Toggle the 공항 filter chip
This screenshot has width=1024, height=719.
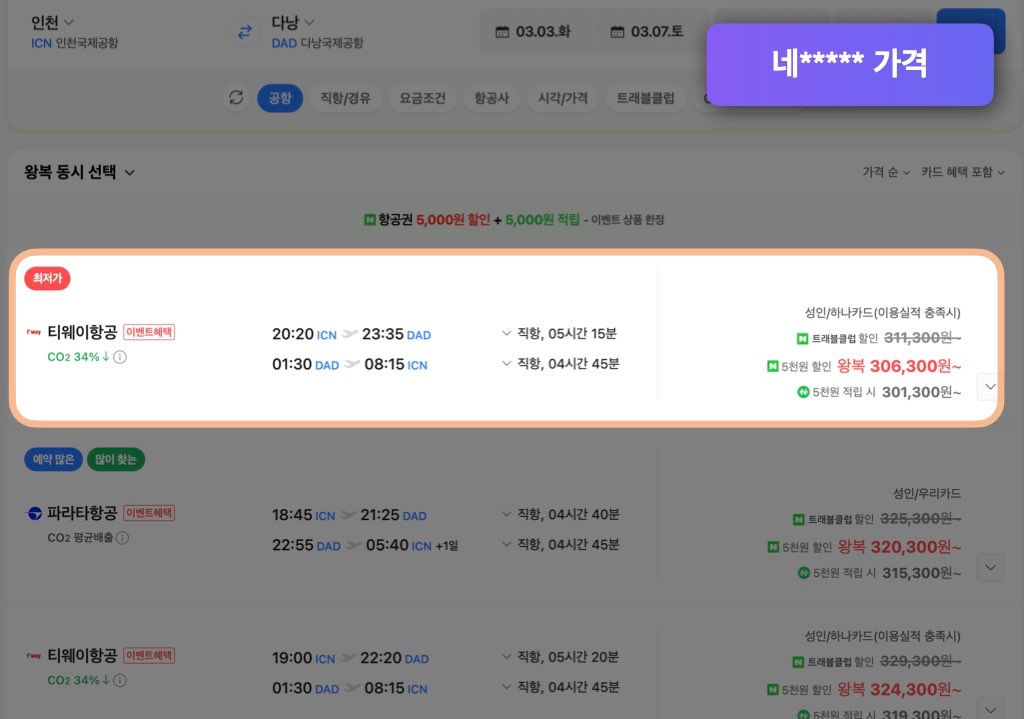[280, 98]
